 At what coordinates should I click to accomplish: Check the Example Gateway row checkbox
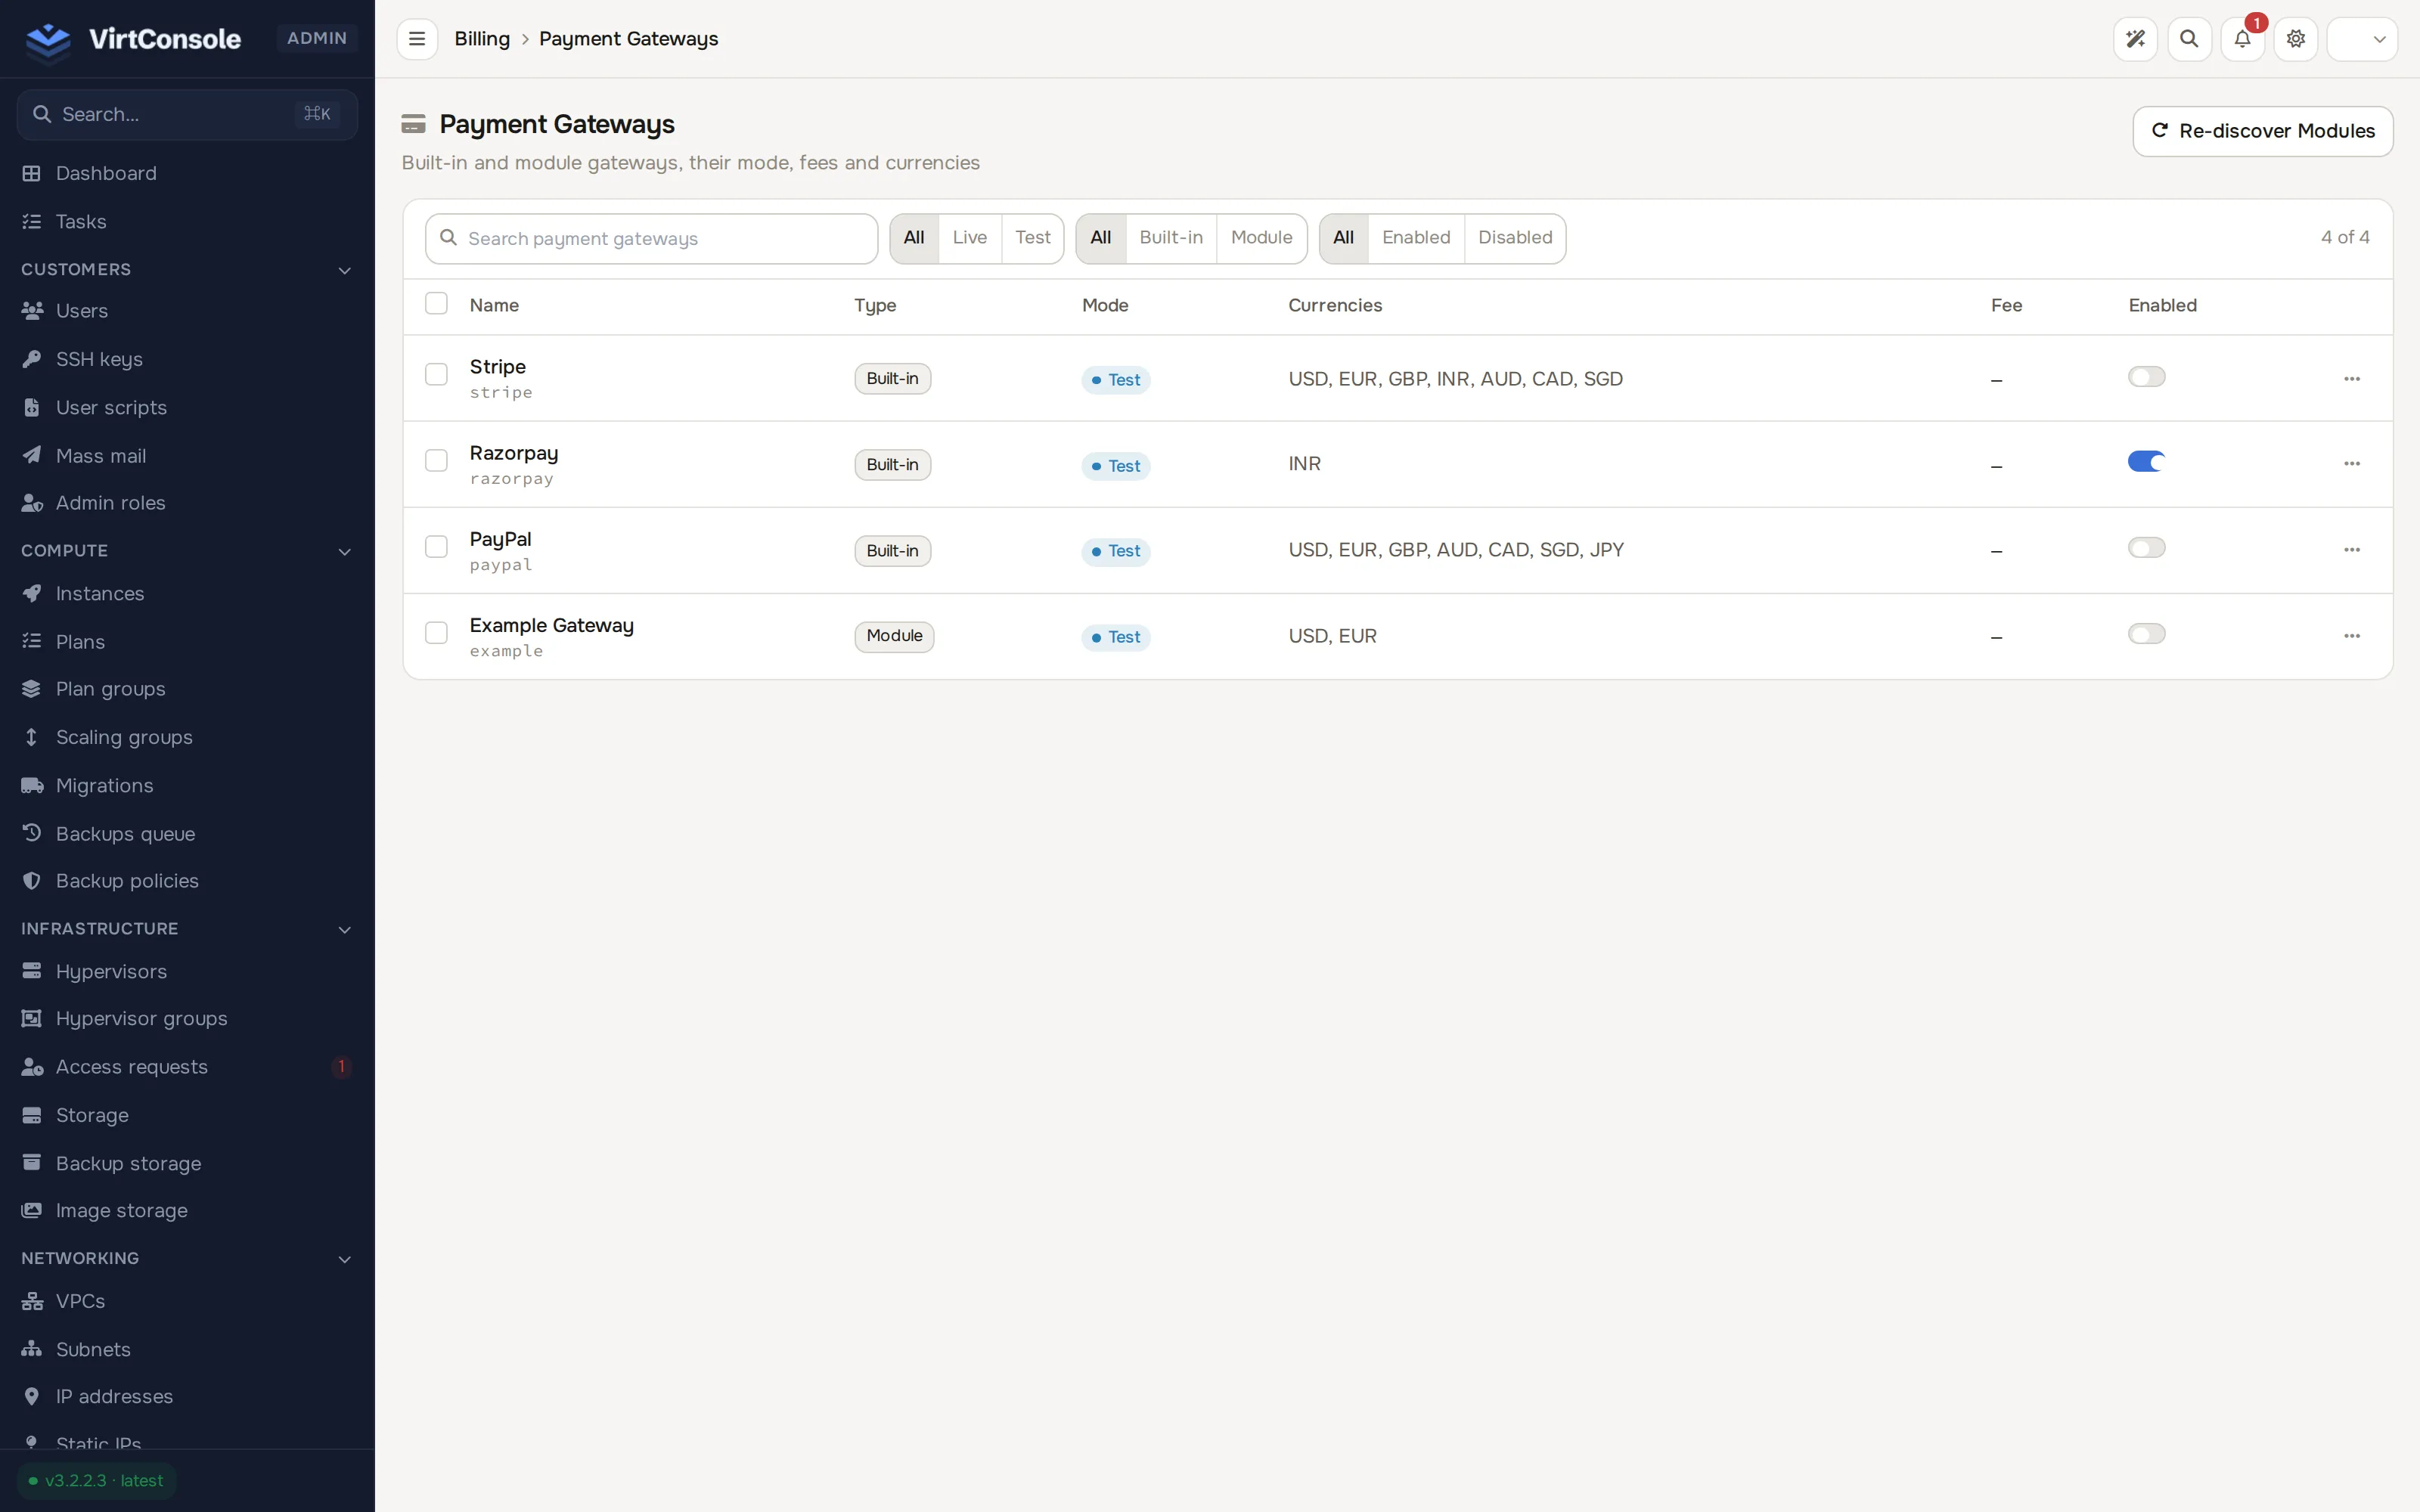coord(436,632)
